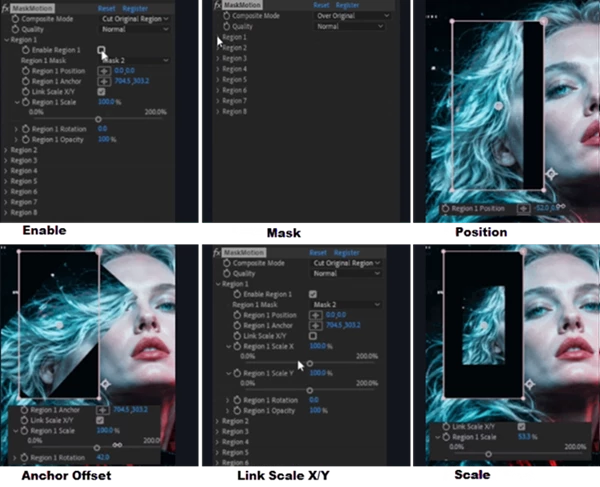Click scale value 53.3 in Scale panel
600x487 pixels.
click(524, 437)
